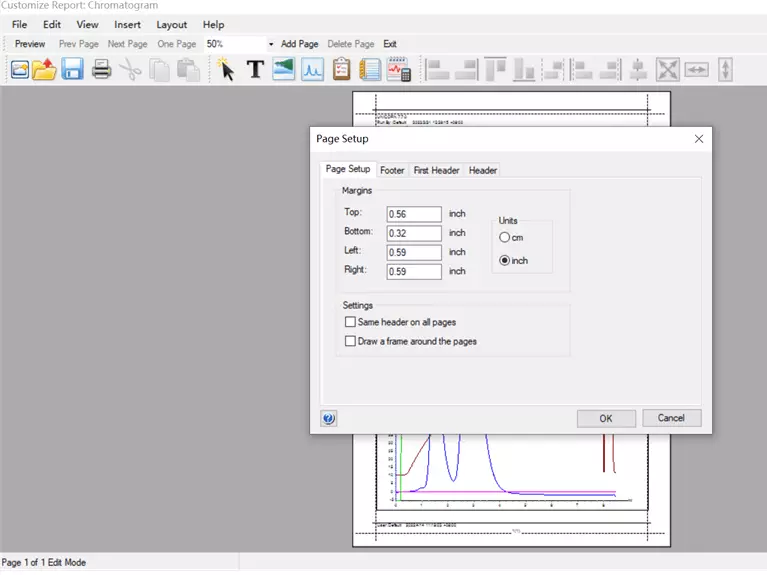Cancel the Page Setup dialog
The image size is (767, 575).
(671, 418)
